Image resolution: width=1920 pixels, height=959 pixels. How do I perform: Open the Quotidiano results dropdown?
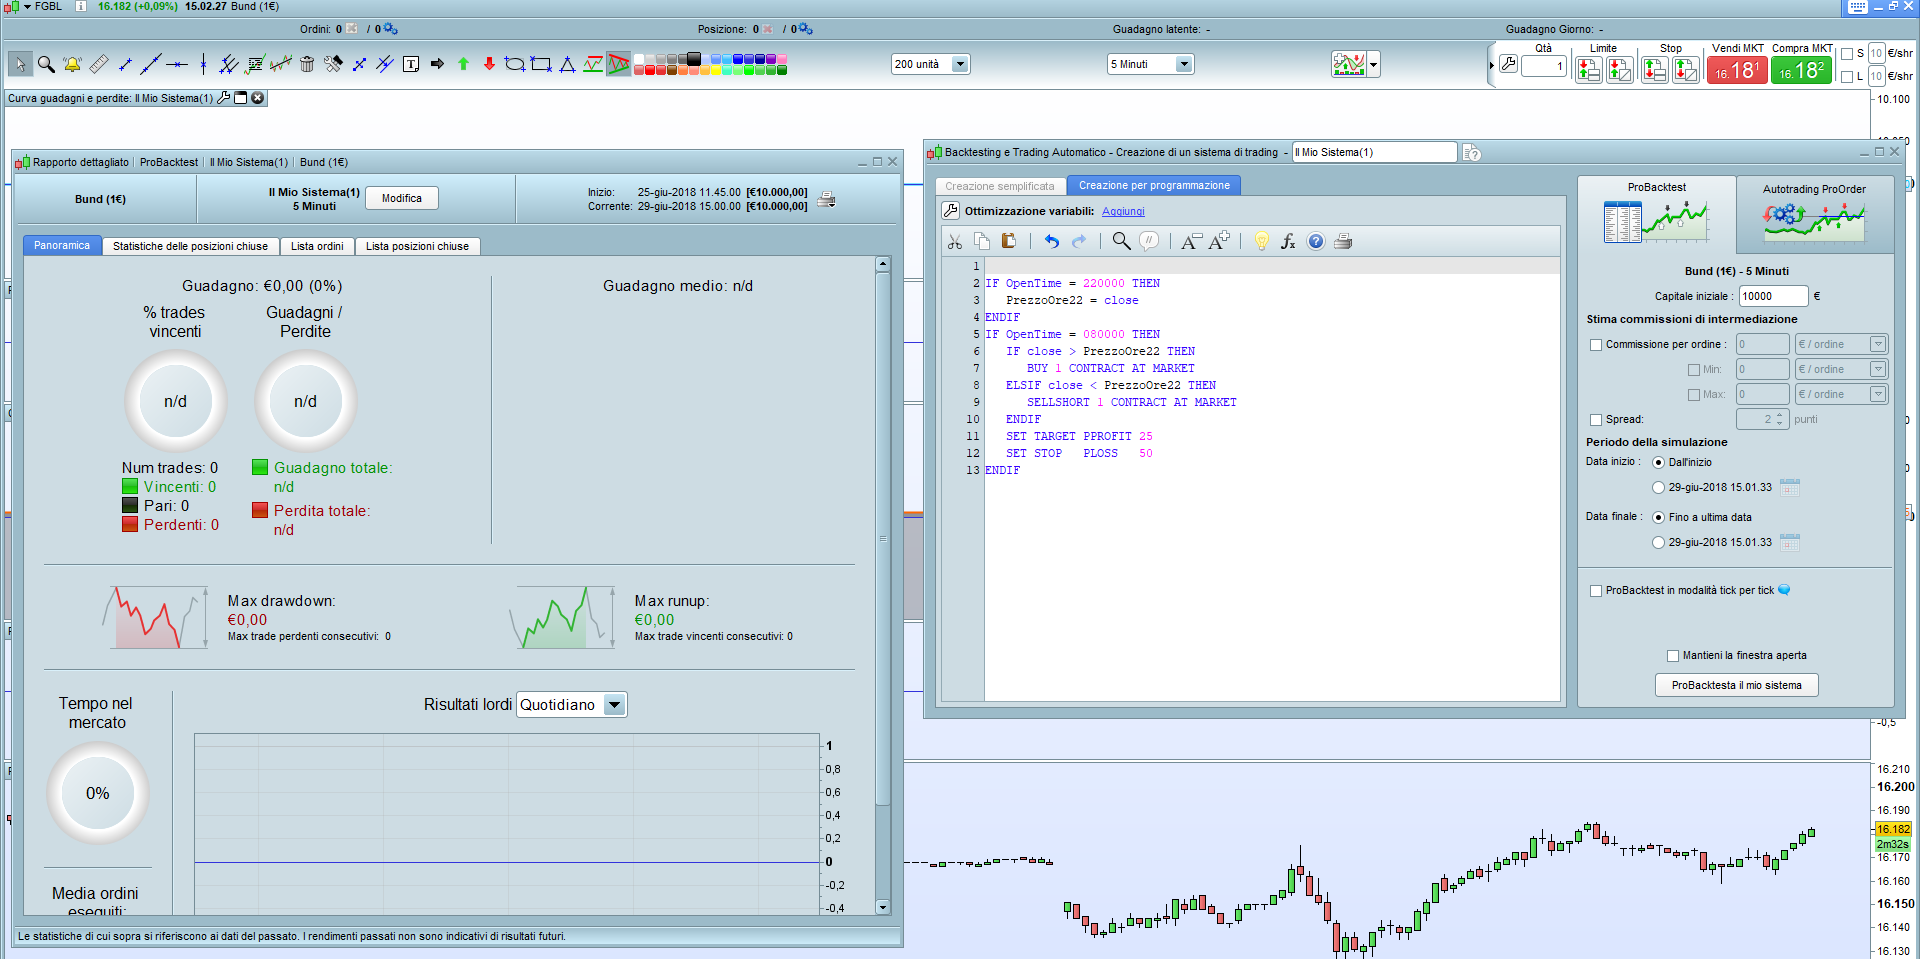point(614,705)
